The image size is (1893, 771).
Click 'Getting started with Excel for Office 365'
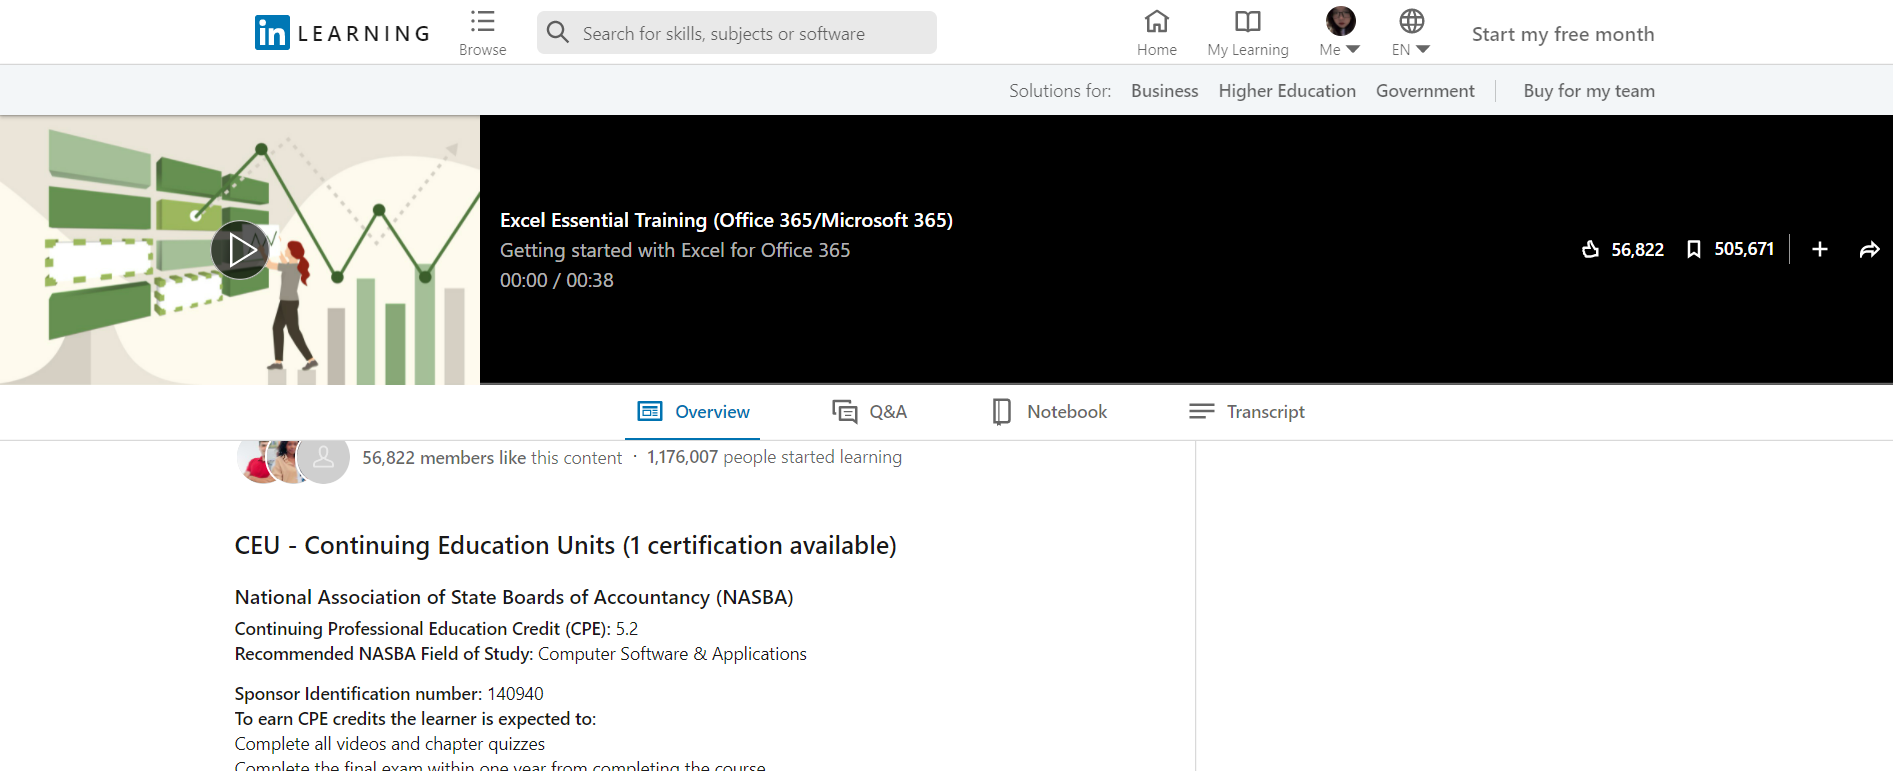(675, 250)
